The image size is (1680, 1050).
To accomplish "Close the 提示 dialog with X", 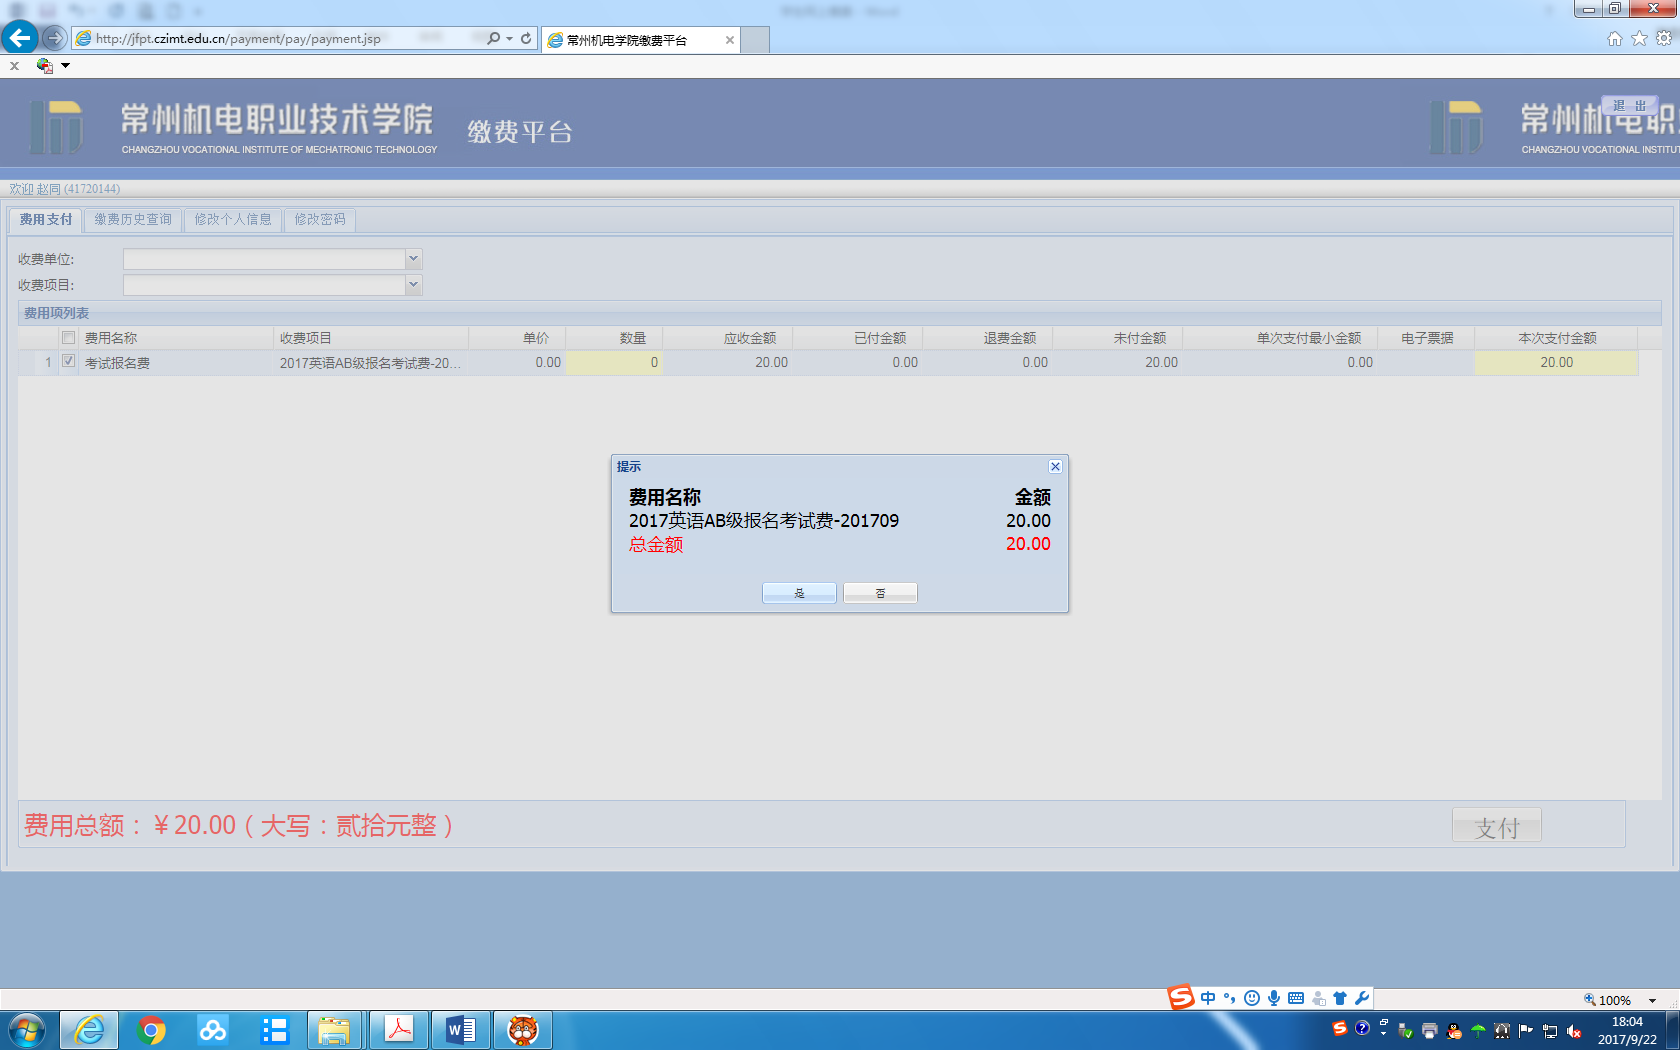I will click(1055, 467).
